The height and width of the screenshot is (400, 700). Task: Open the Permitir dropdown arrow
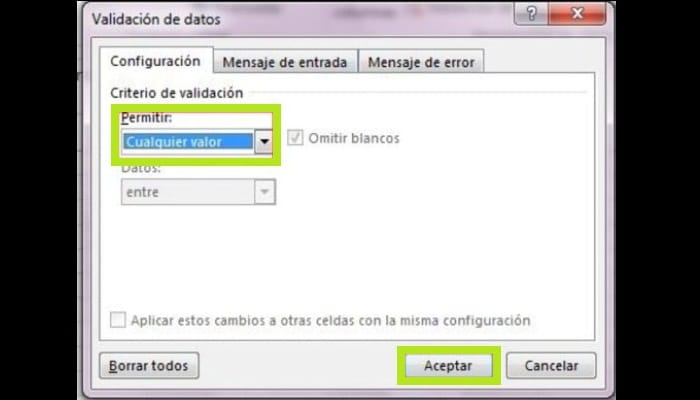[264, 142]
